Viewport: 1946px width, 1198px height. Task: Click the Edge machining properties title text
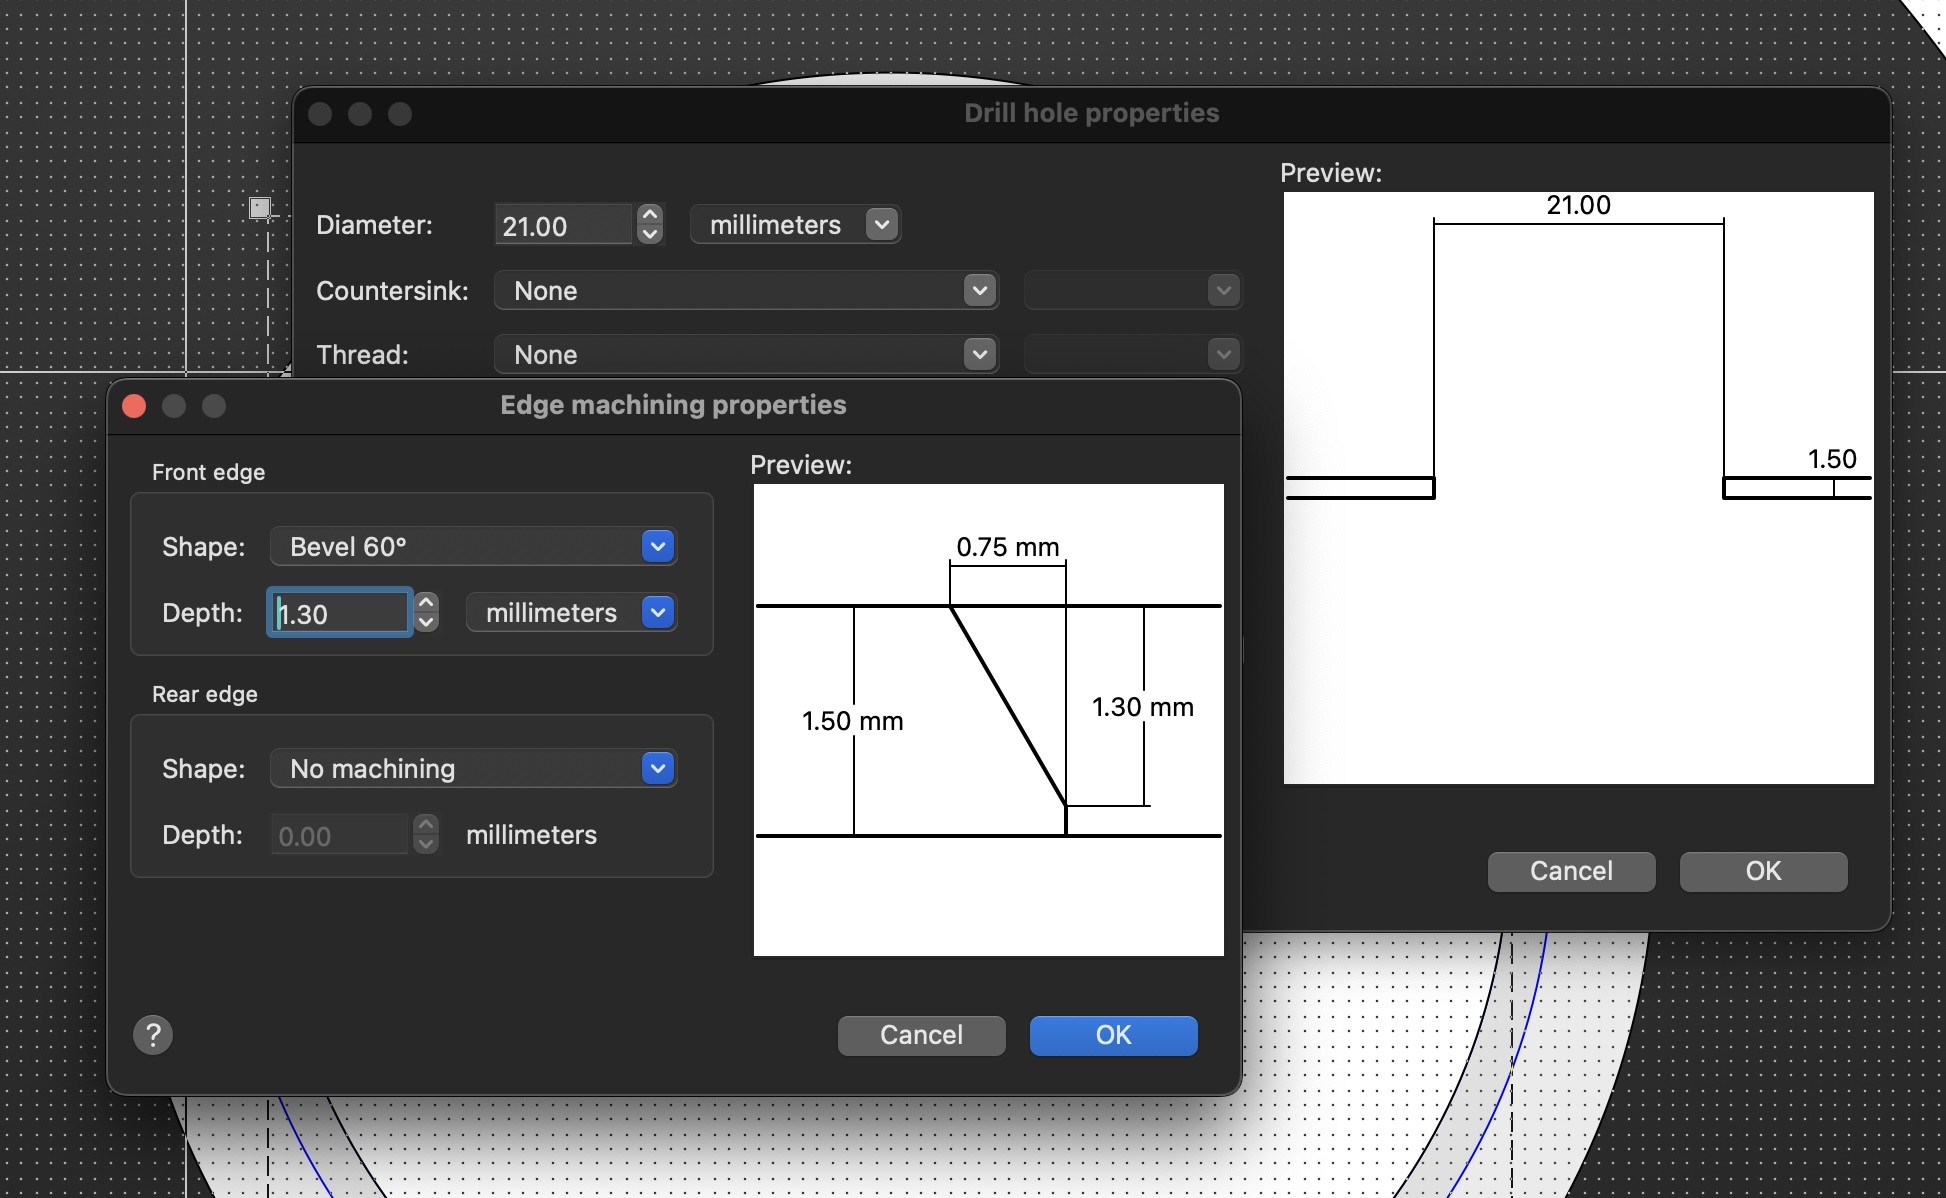click(673, 405)
